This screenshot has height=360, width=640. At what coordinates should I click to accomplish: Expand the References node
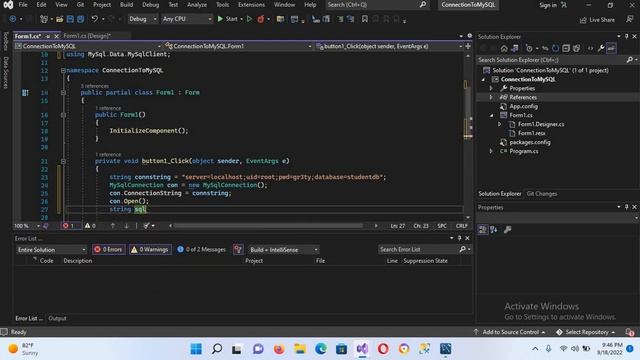(491, 97)
